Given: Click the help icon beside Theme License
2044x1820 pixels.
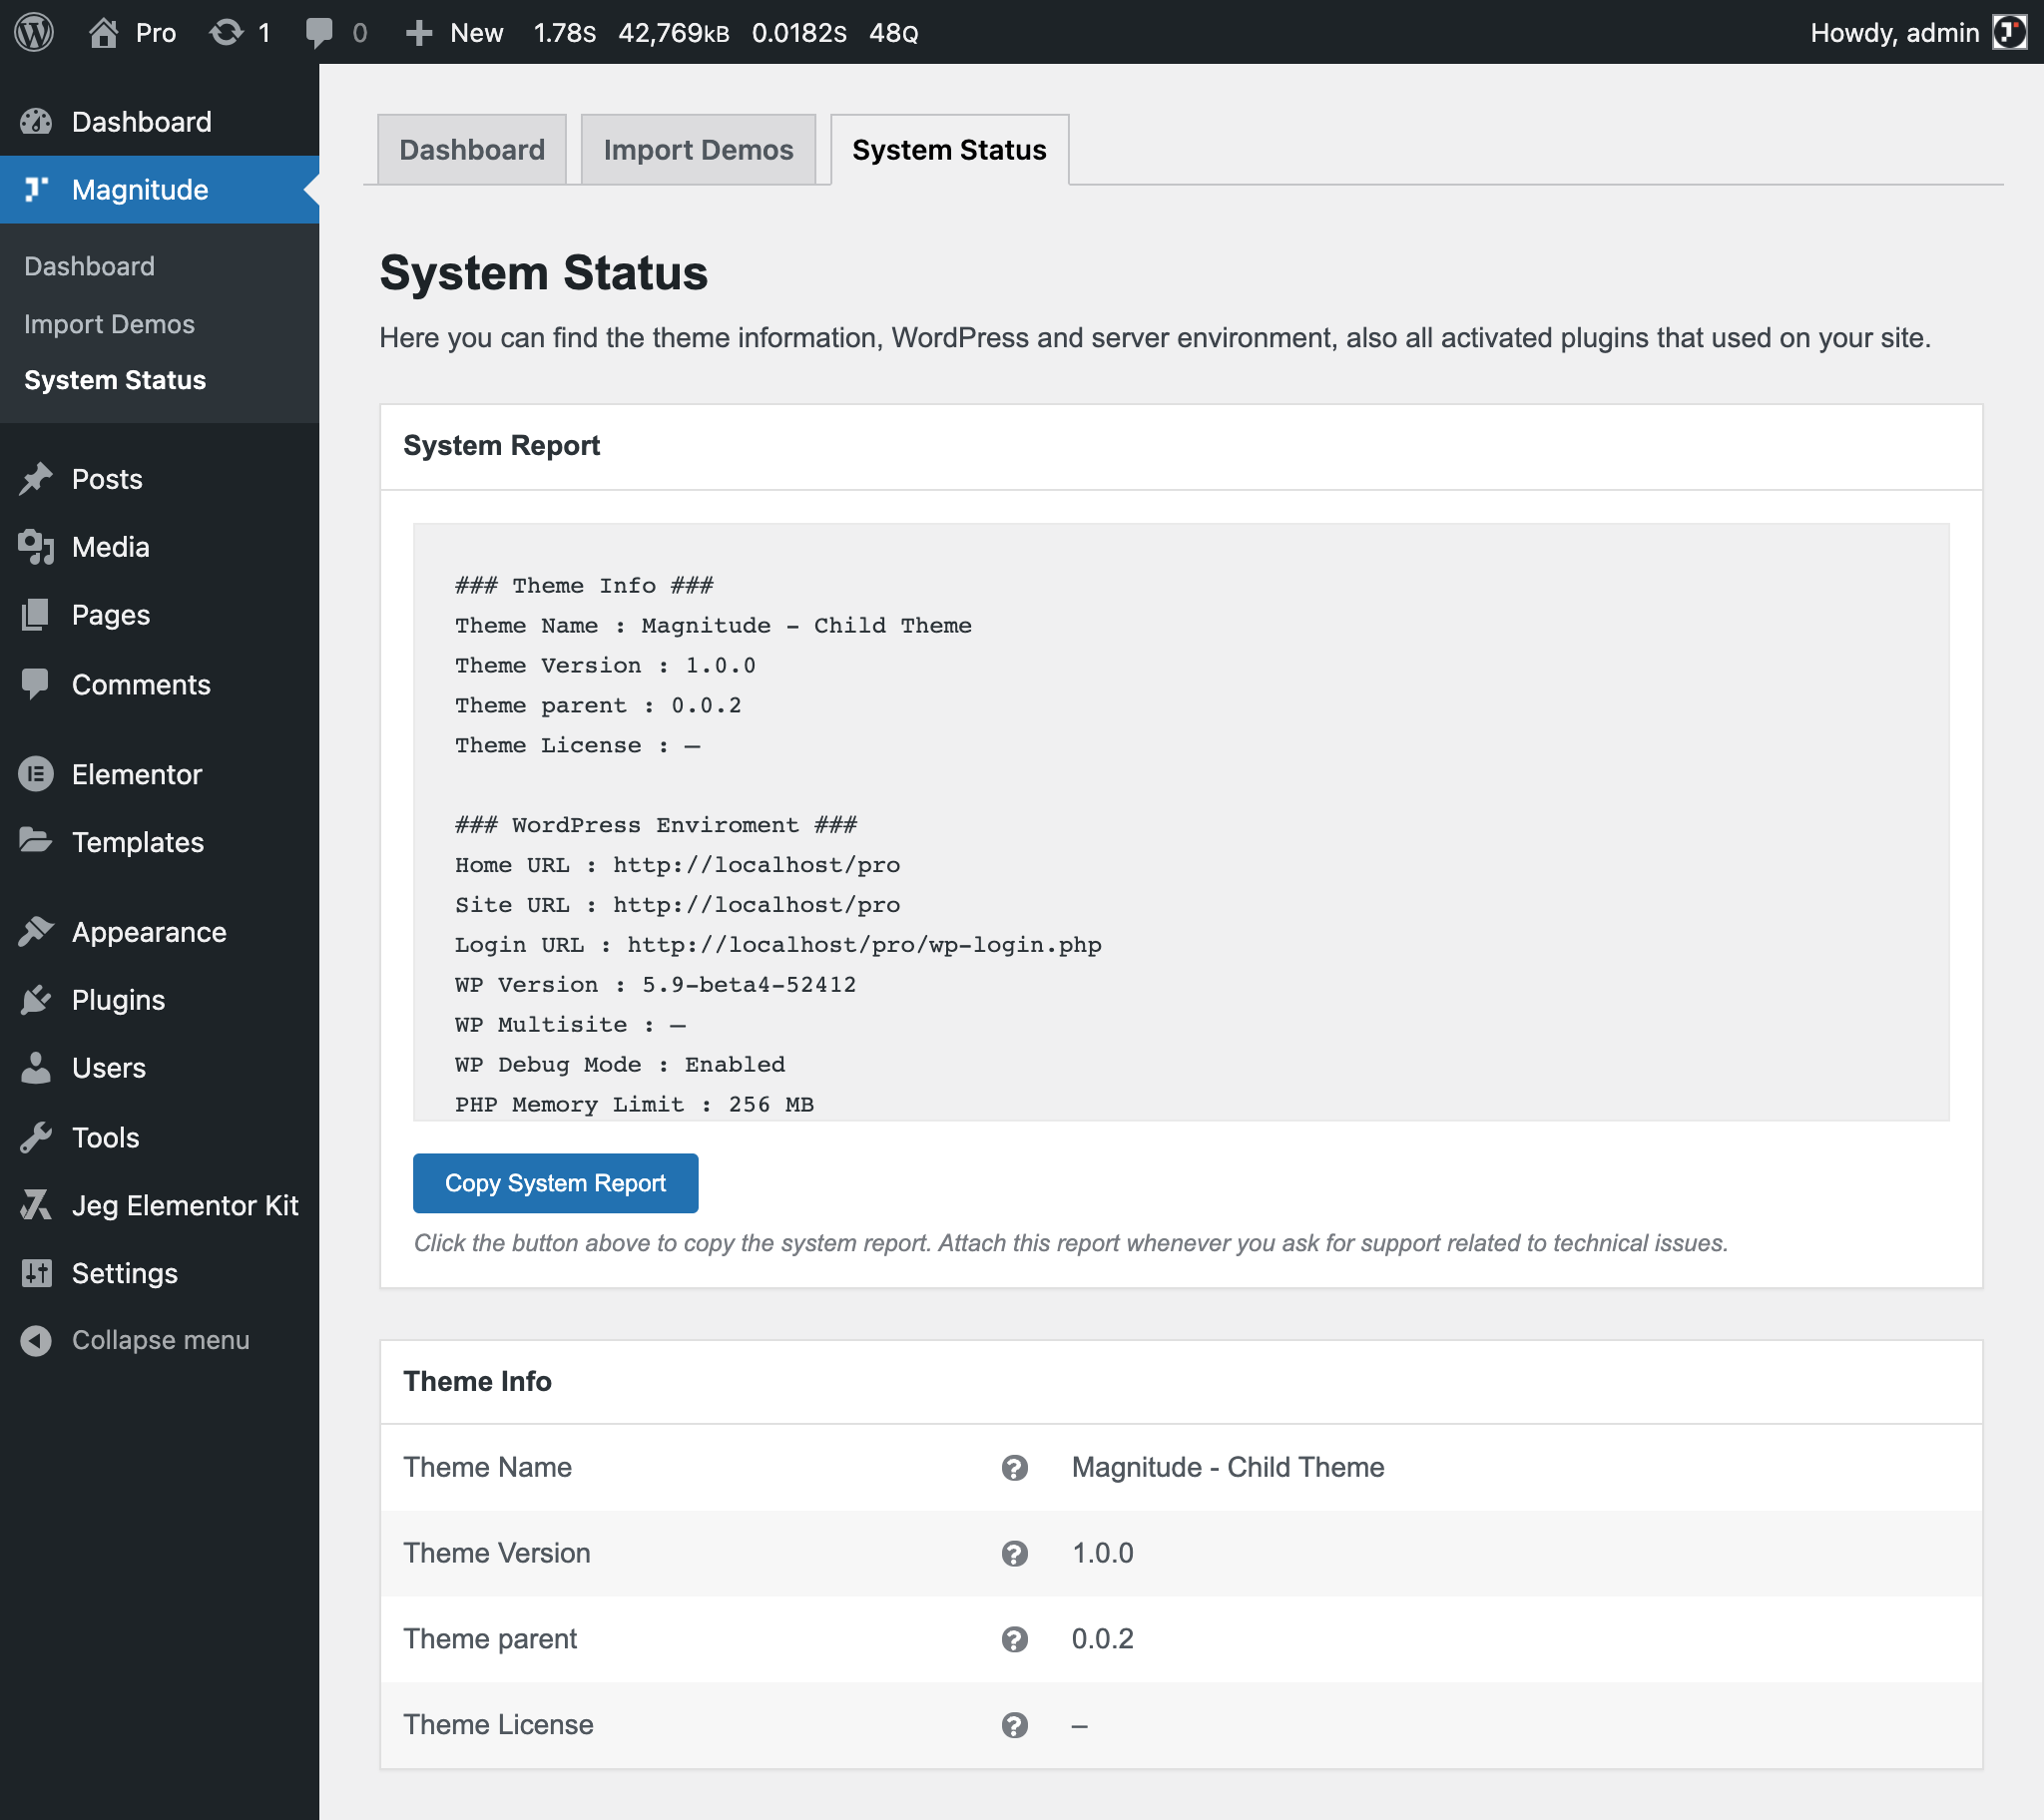Looking at the screenshot, I should [1014, 1725].
